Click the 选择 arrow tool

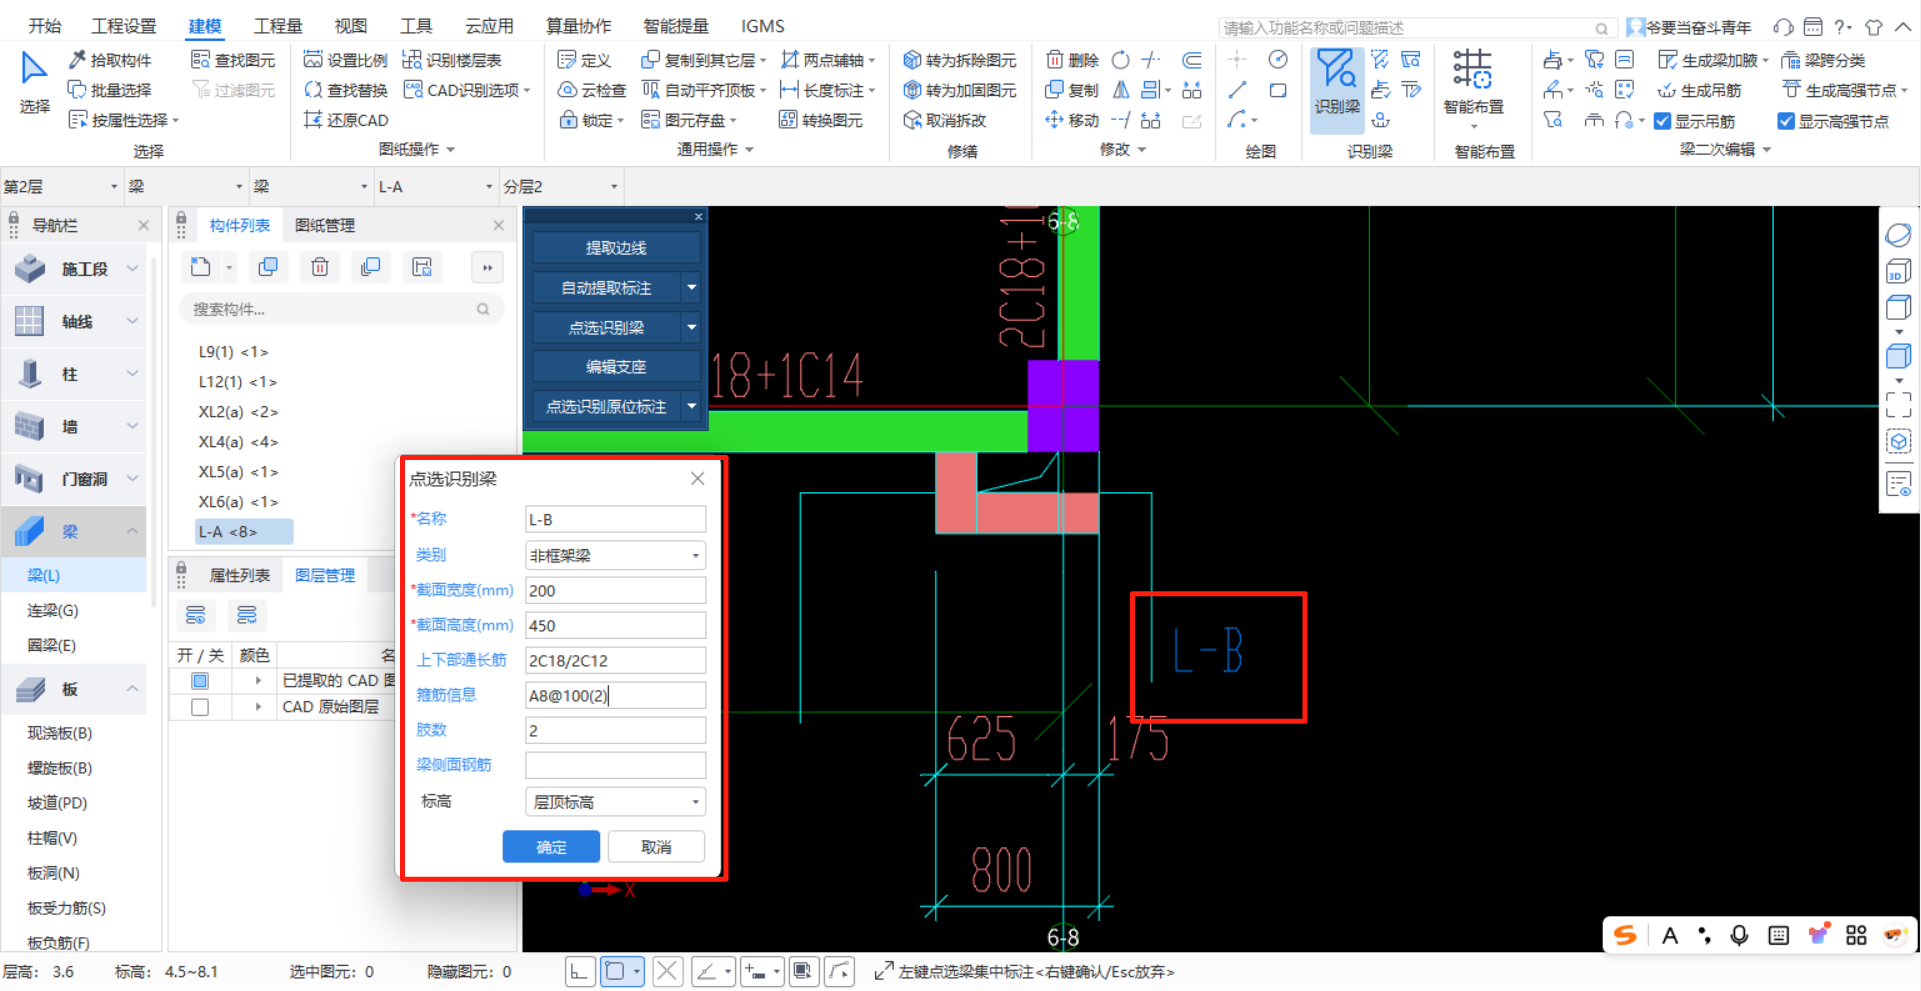pos(34,82)
